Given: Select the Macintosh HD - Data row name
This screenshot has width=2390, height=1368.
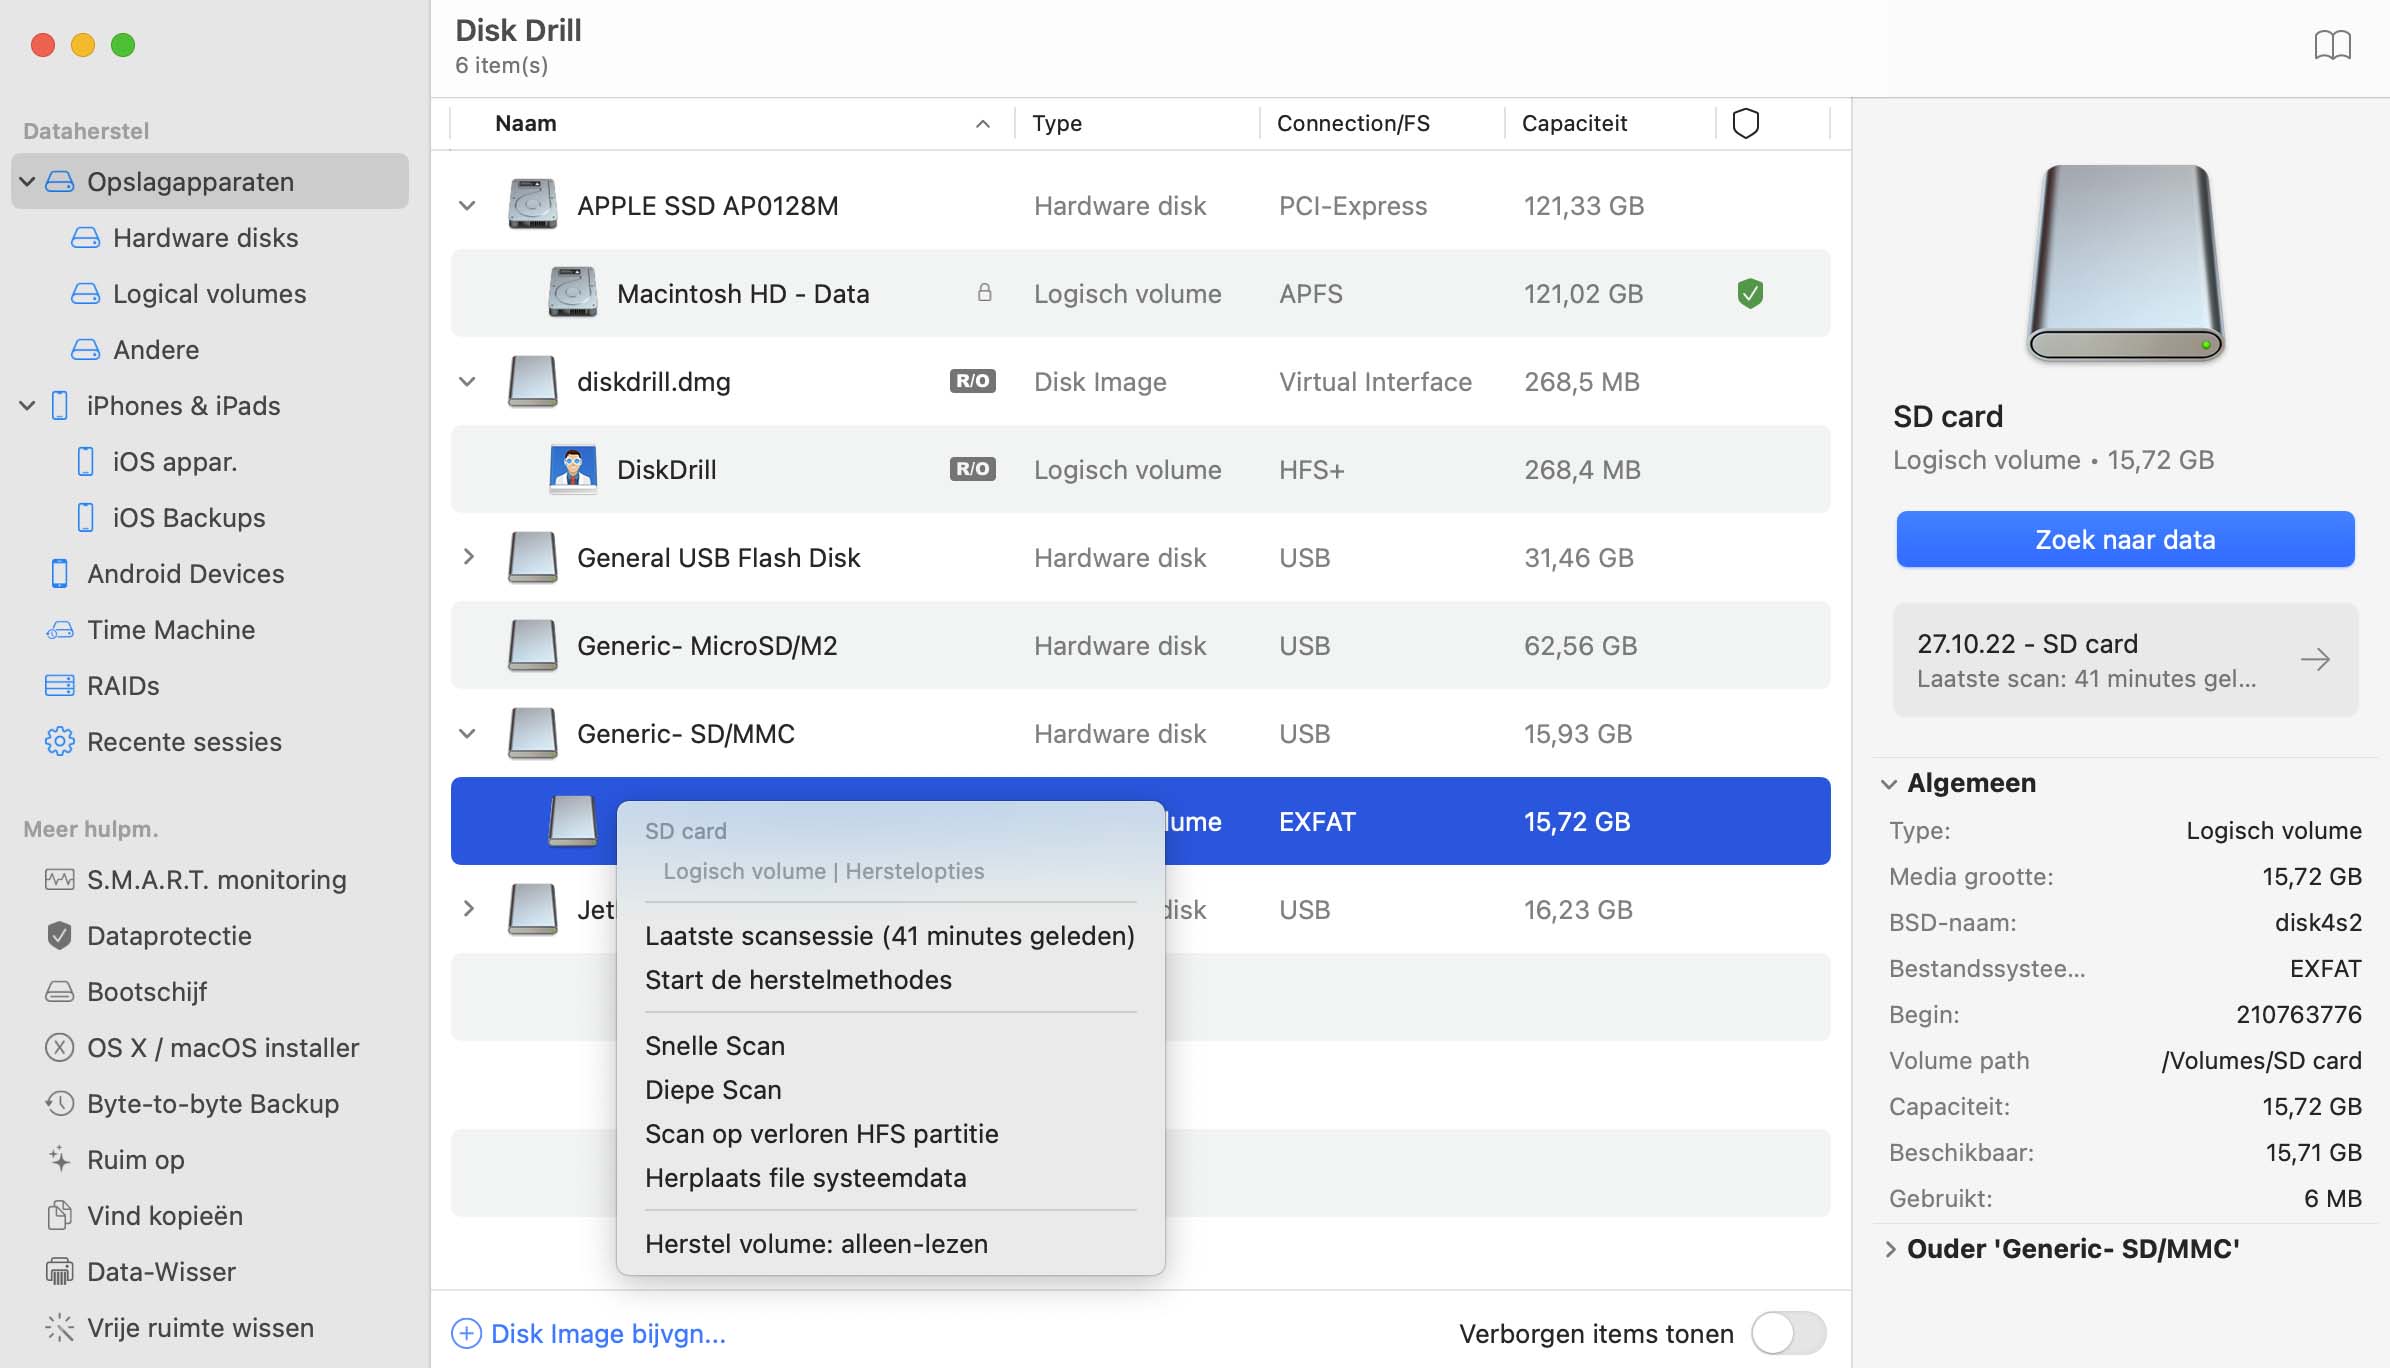Looking at the screenshot, I should click(743, 293).
